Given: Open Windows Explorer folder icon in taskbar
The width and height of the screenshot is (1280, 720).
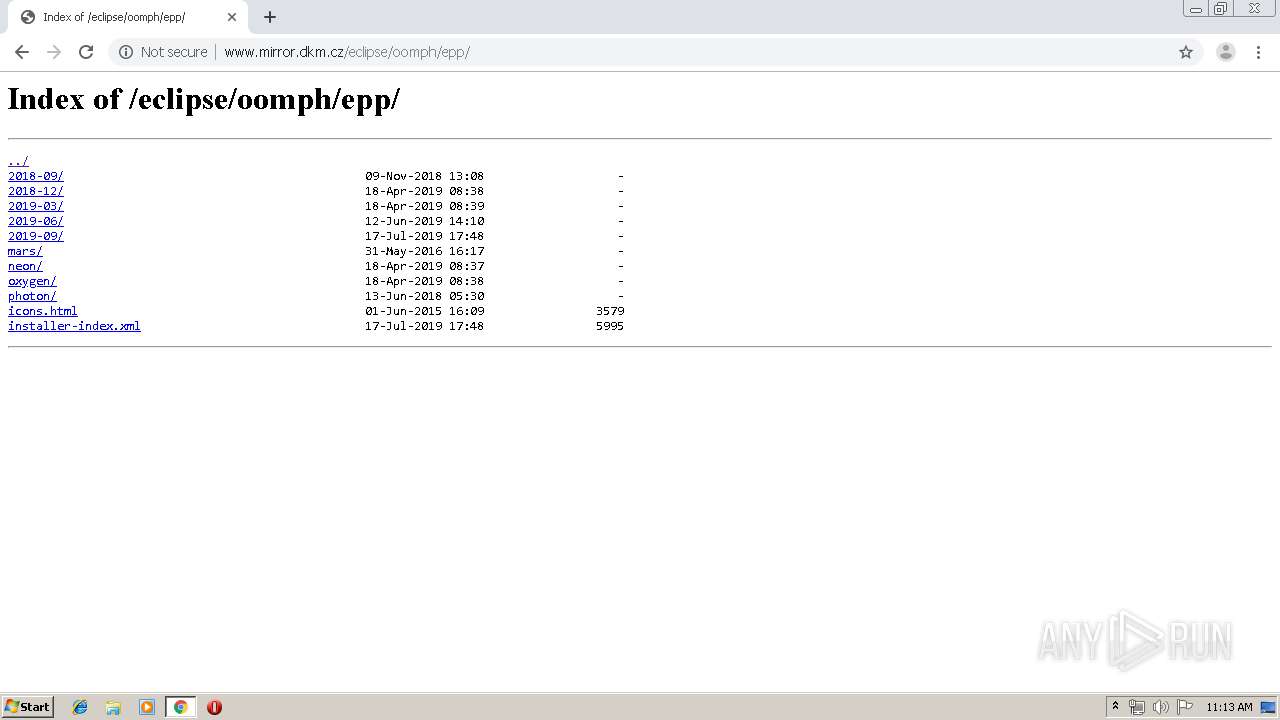Looking at the screenshot, I should point(113,707).
